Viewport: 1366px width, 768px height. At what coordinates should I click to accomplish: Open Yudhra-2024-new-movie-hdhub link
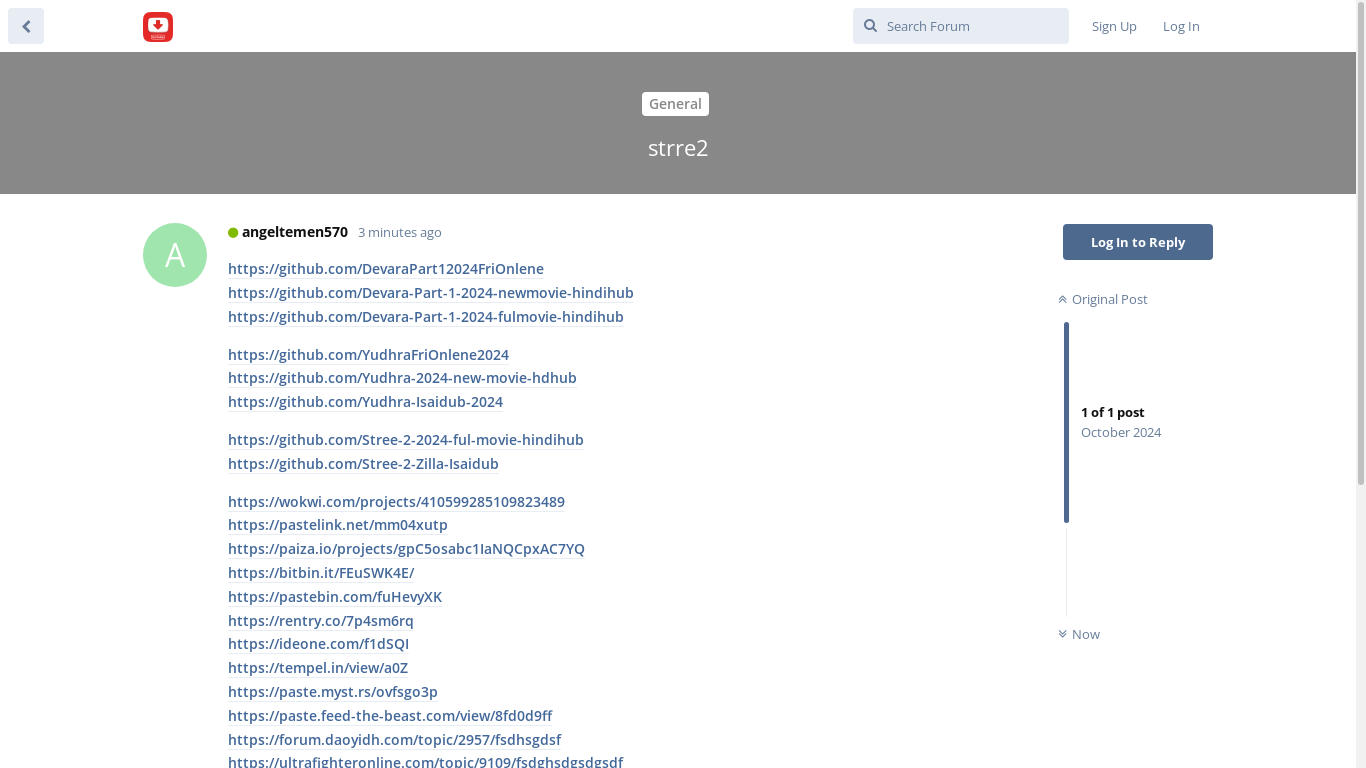pos(402,378)
